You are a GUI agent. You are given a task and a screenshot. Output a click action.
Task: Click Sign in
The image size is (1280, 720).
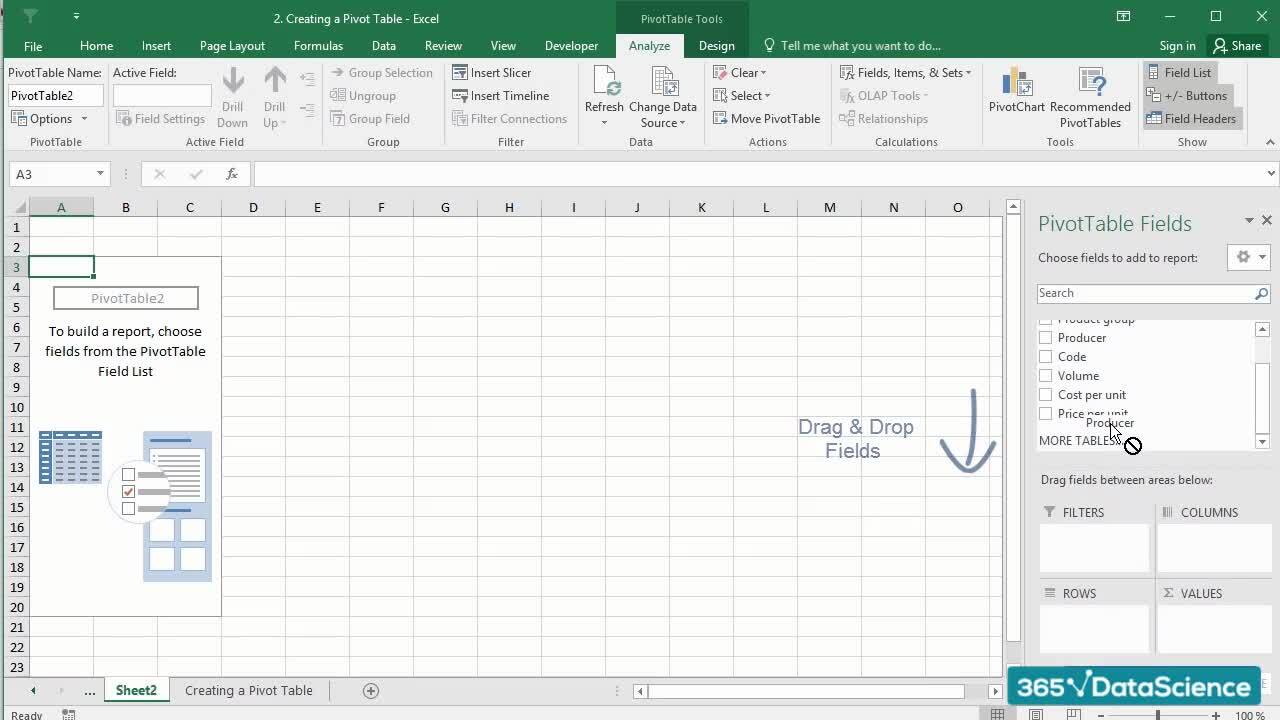[1177, 45]
